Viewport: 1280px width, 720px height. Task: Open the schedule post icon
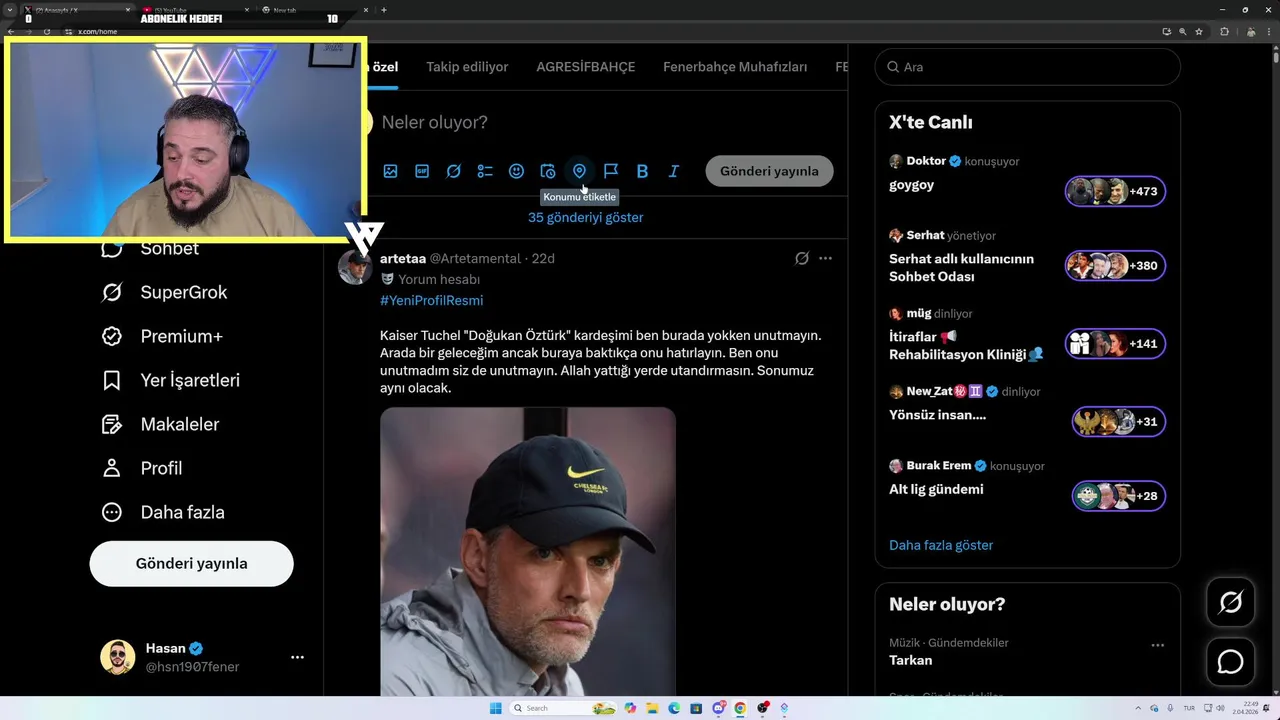coord(548,171)
